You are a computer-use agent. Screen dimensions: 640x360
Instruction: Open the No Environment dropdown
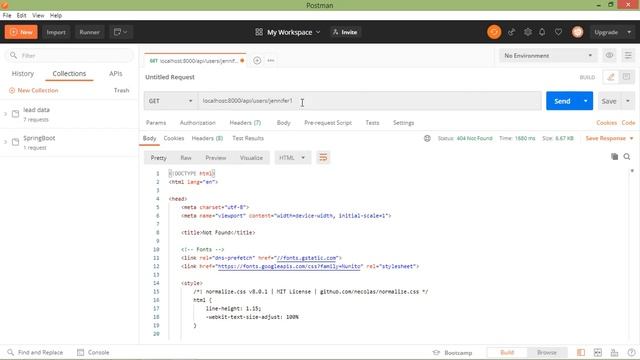tap(548, 56)
